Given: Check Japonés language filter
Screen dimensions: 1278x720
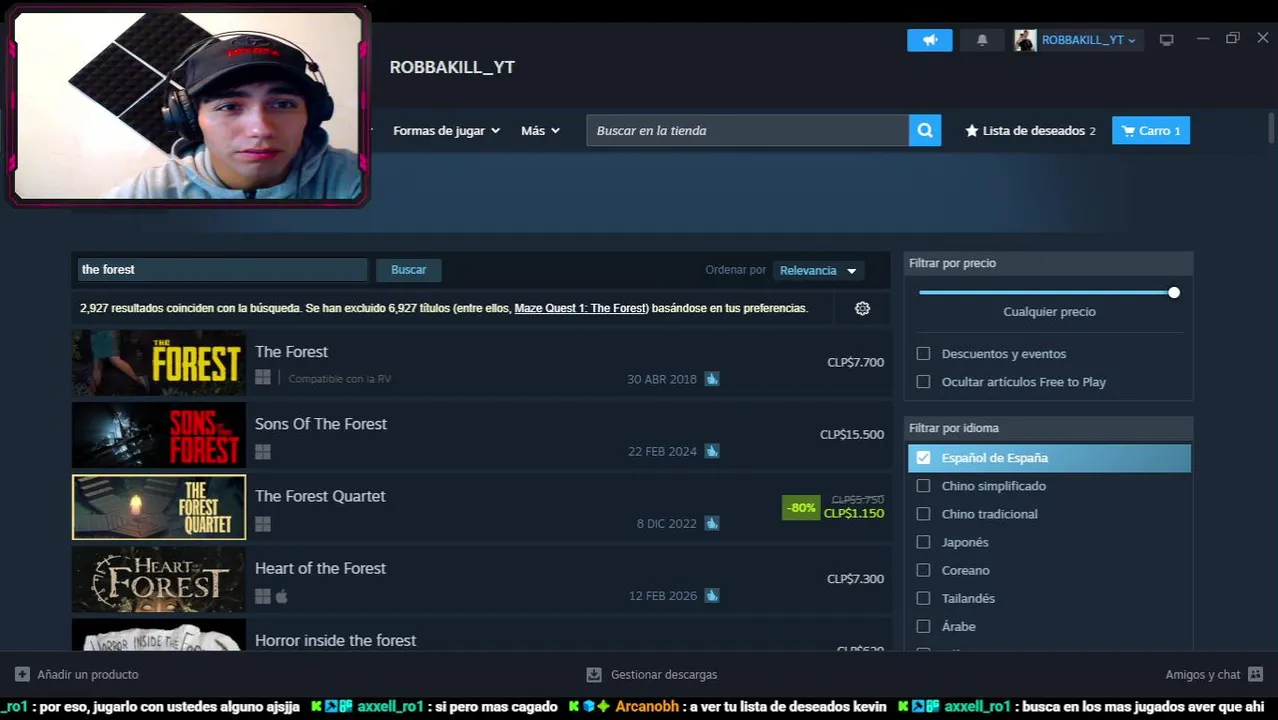Looking at the screenshot, I should 923,541.
